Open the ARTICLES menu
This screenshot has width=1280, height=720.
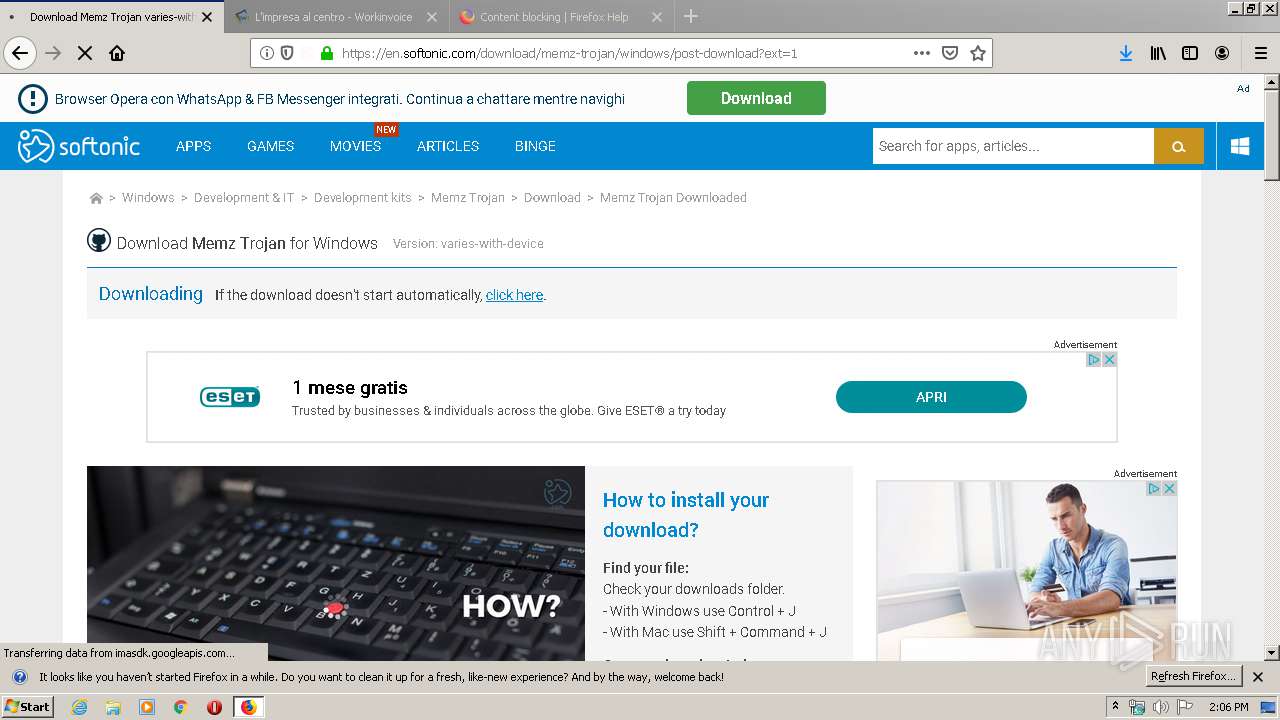448,146
